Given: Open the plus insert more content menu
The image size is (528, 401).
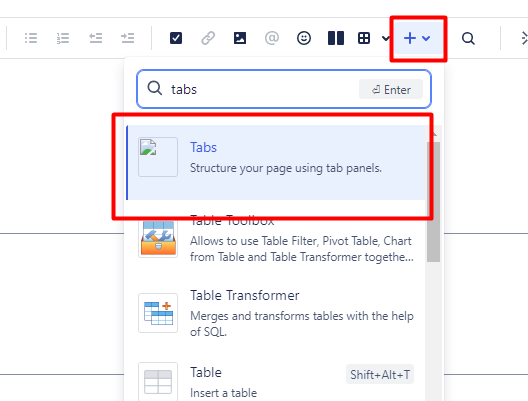Looking at the screenshot, I should click(418, 38).
